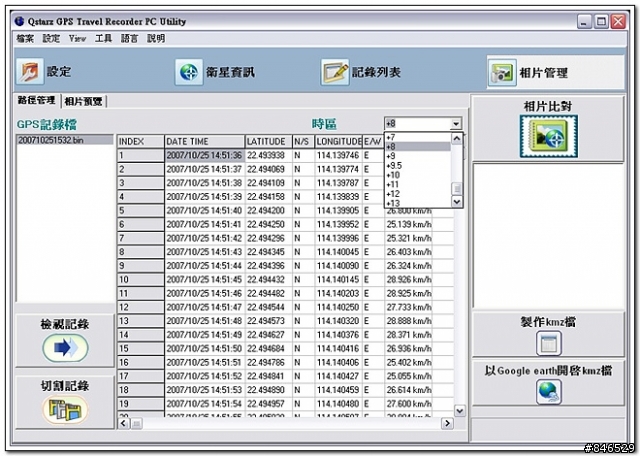Click the Google earth globe icon
This screenshot has width=640, height=456.
[548, 392]
